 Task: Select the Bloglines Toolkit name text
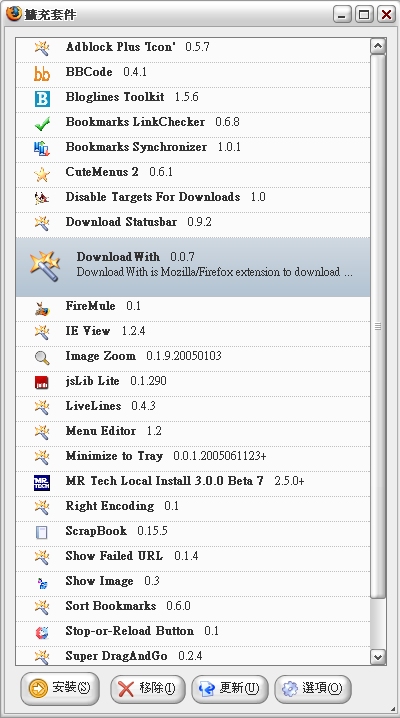tap(115, 97)
